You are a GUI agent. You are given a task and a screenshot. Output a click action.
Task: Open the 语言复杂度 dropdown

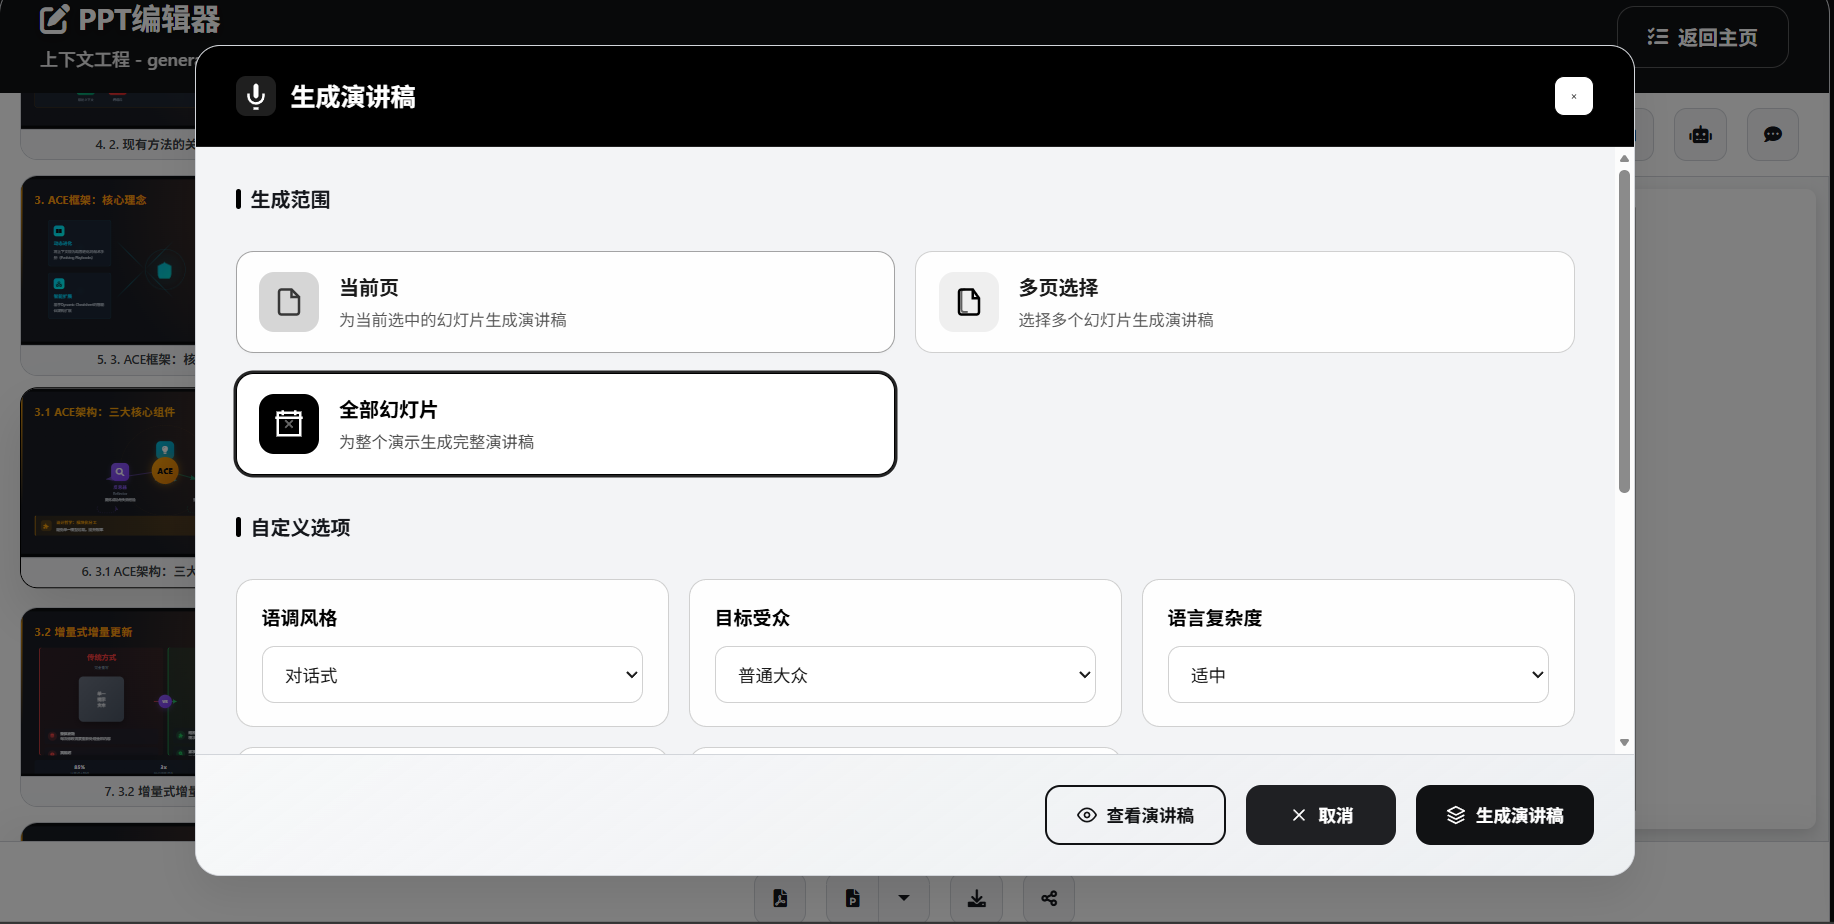tap(1357, 674)
